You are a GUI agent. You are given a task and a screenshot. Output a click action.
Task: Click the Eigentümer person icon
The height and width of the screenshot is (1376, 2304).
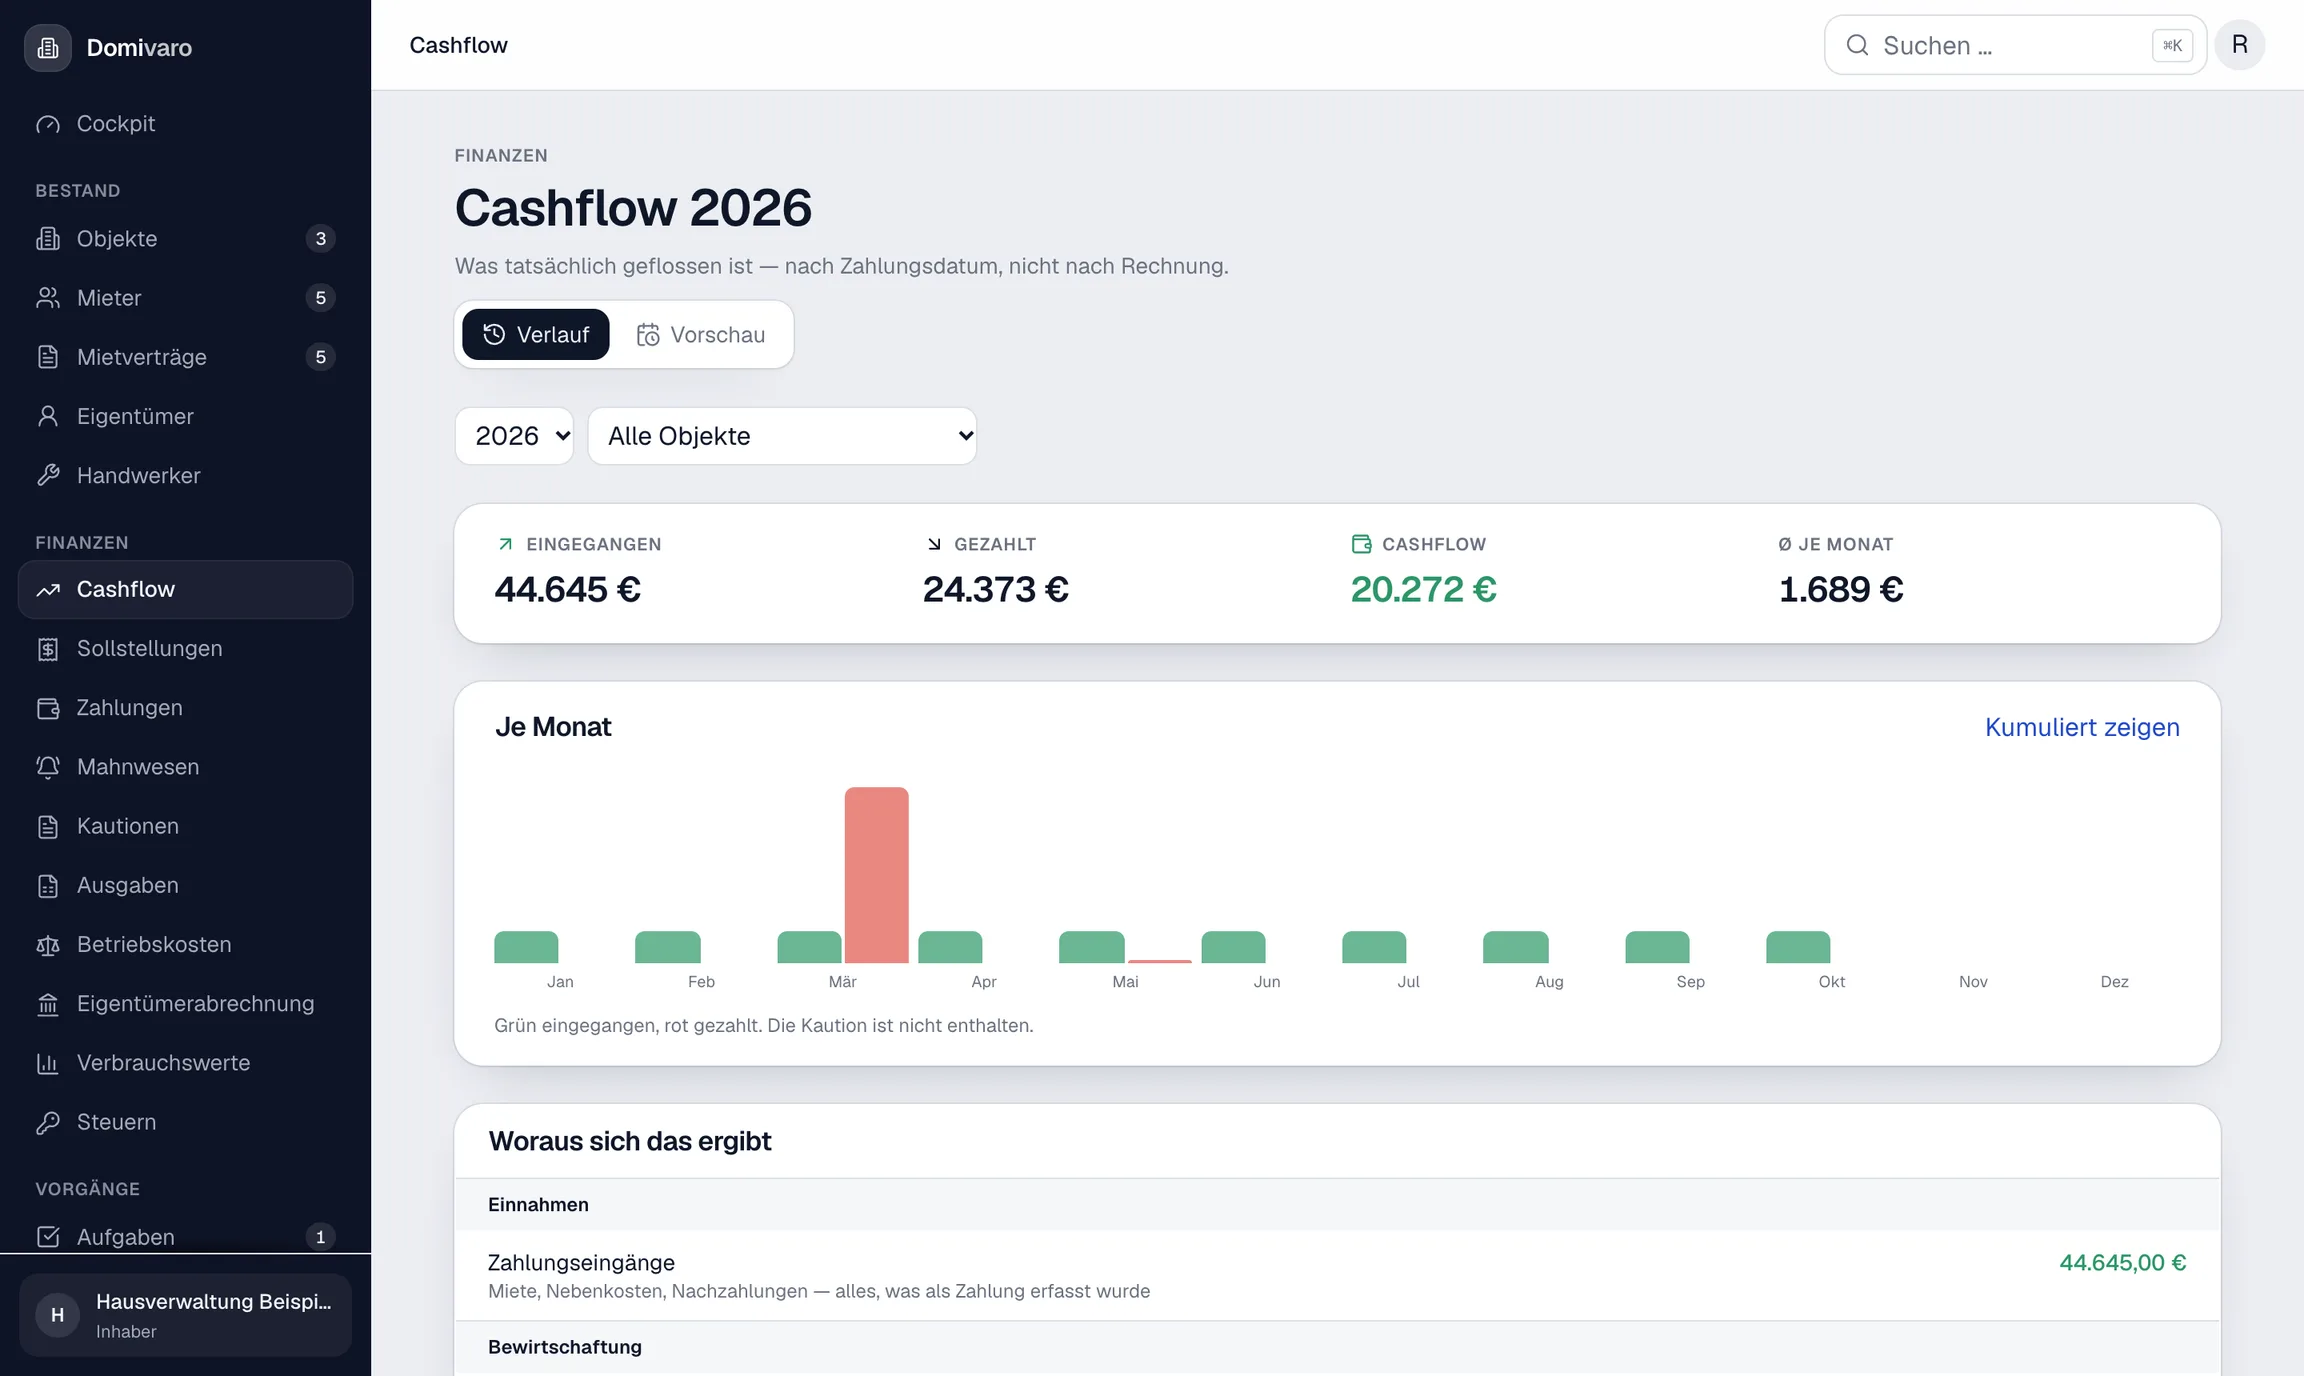click(48, 416)
